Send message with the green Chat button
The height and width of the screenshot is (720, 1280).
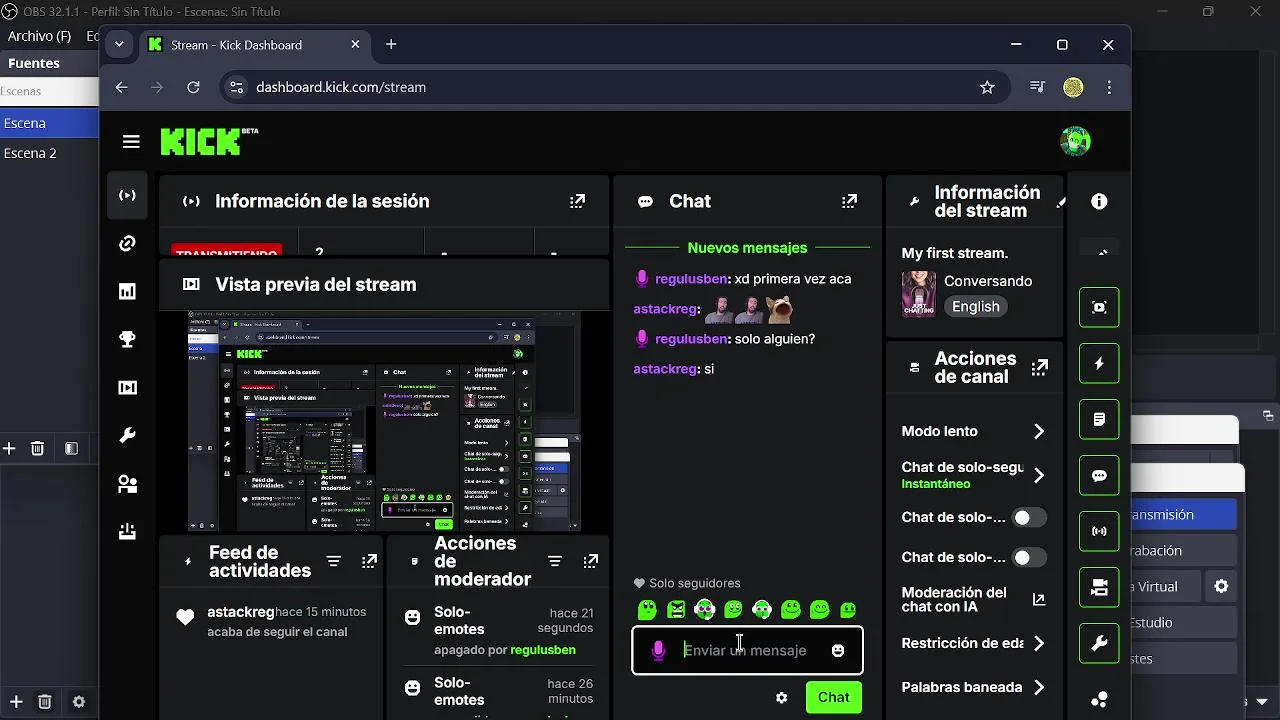(x=833, y=698)
